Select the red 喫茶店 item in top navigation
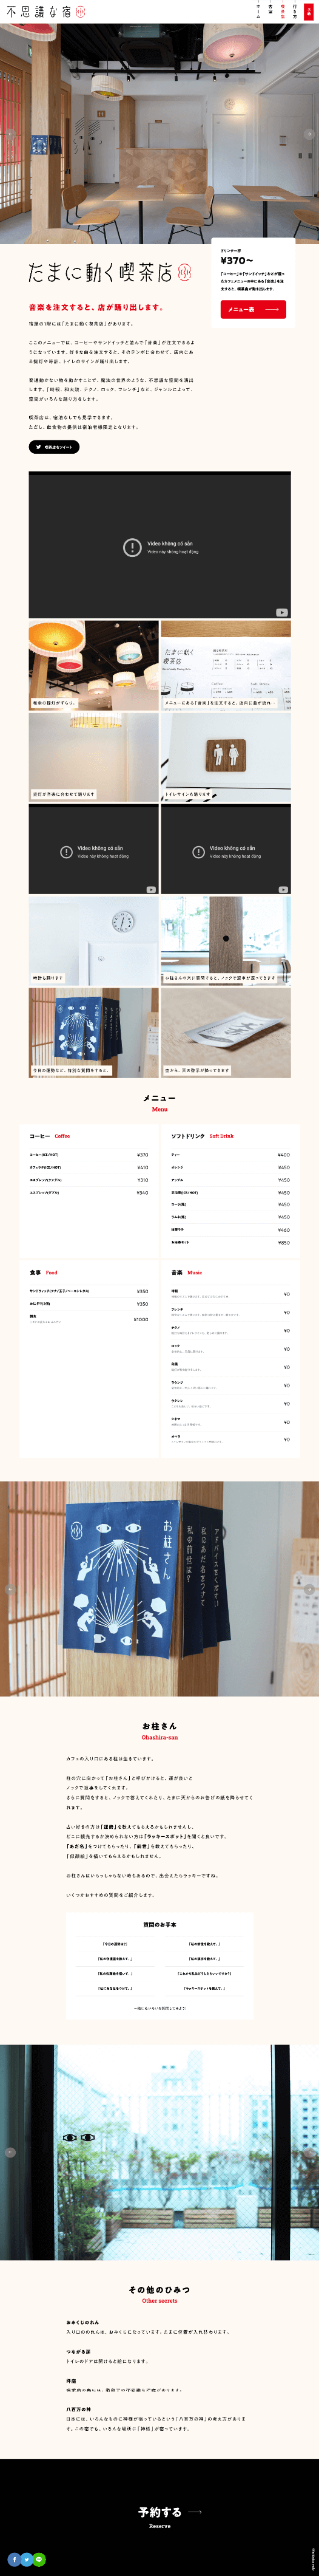Viewport: 319px width, 2576px height. click(x=282, y=11)
